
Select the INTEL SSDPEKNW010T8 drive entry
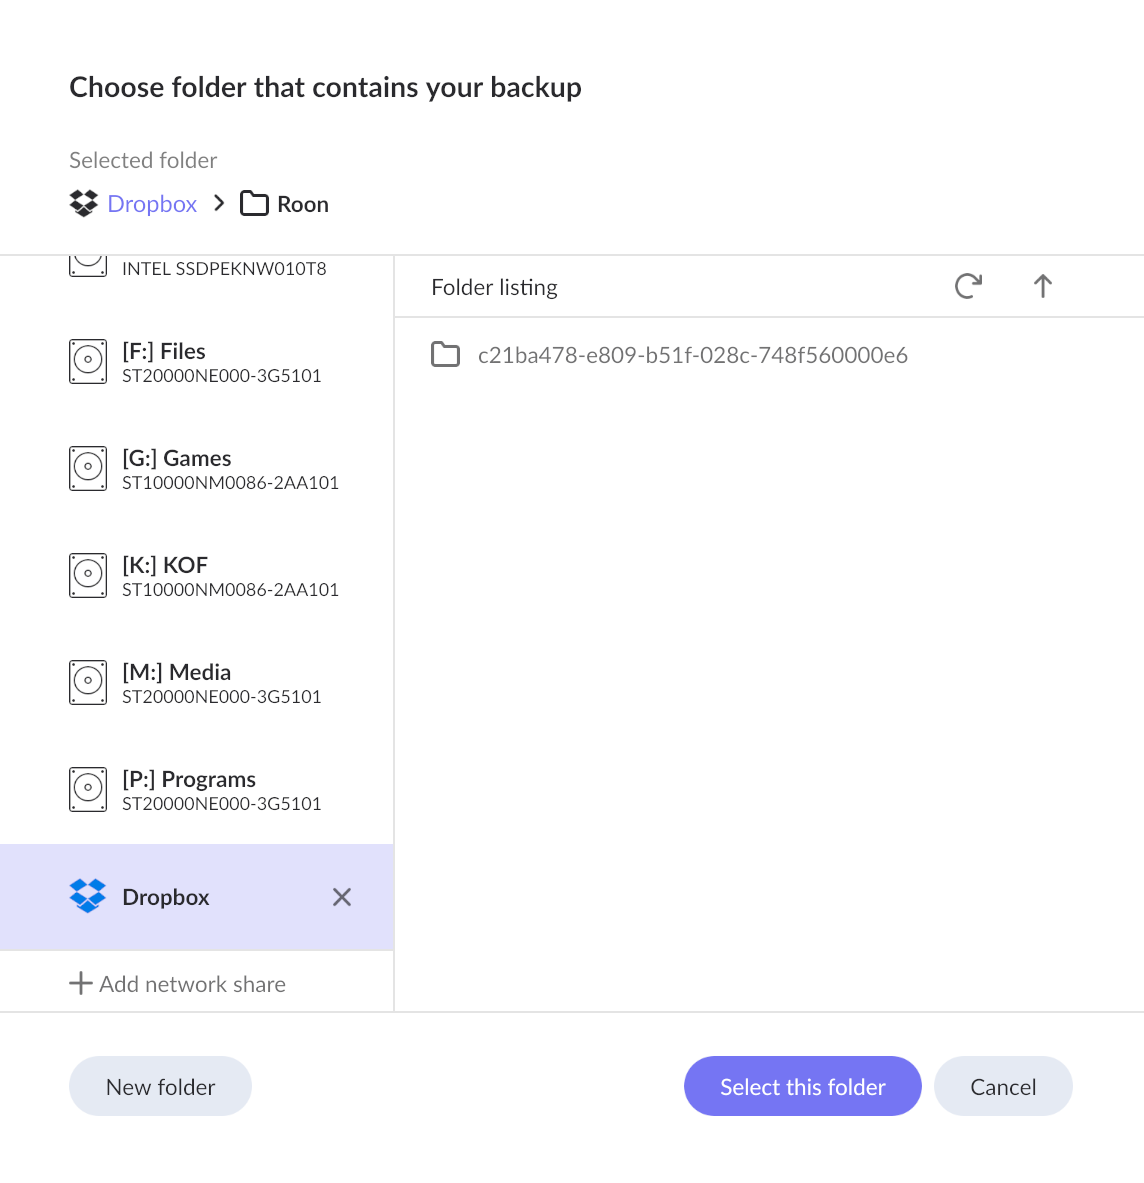(224, 268)
